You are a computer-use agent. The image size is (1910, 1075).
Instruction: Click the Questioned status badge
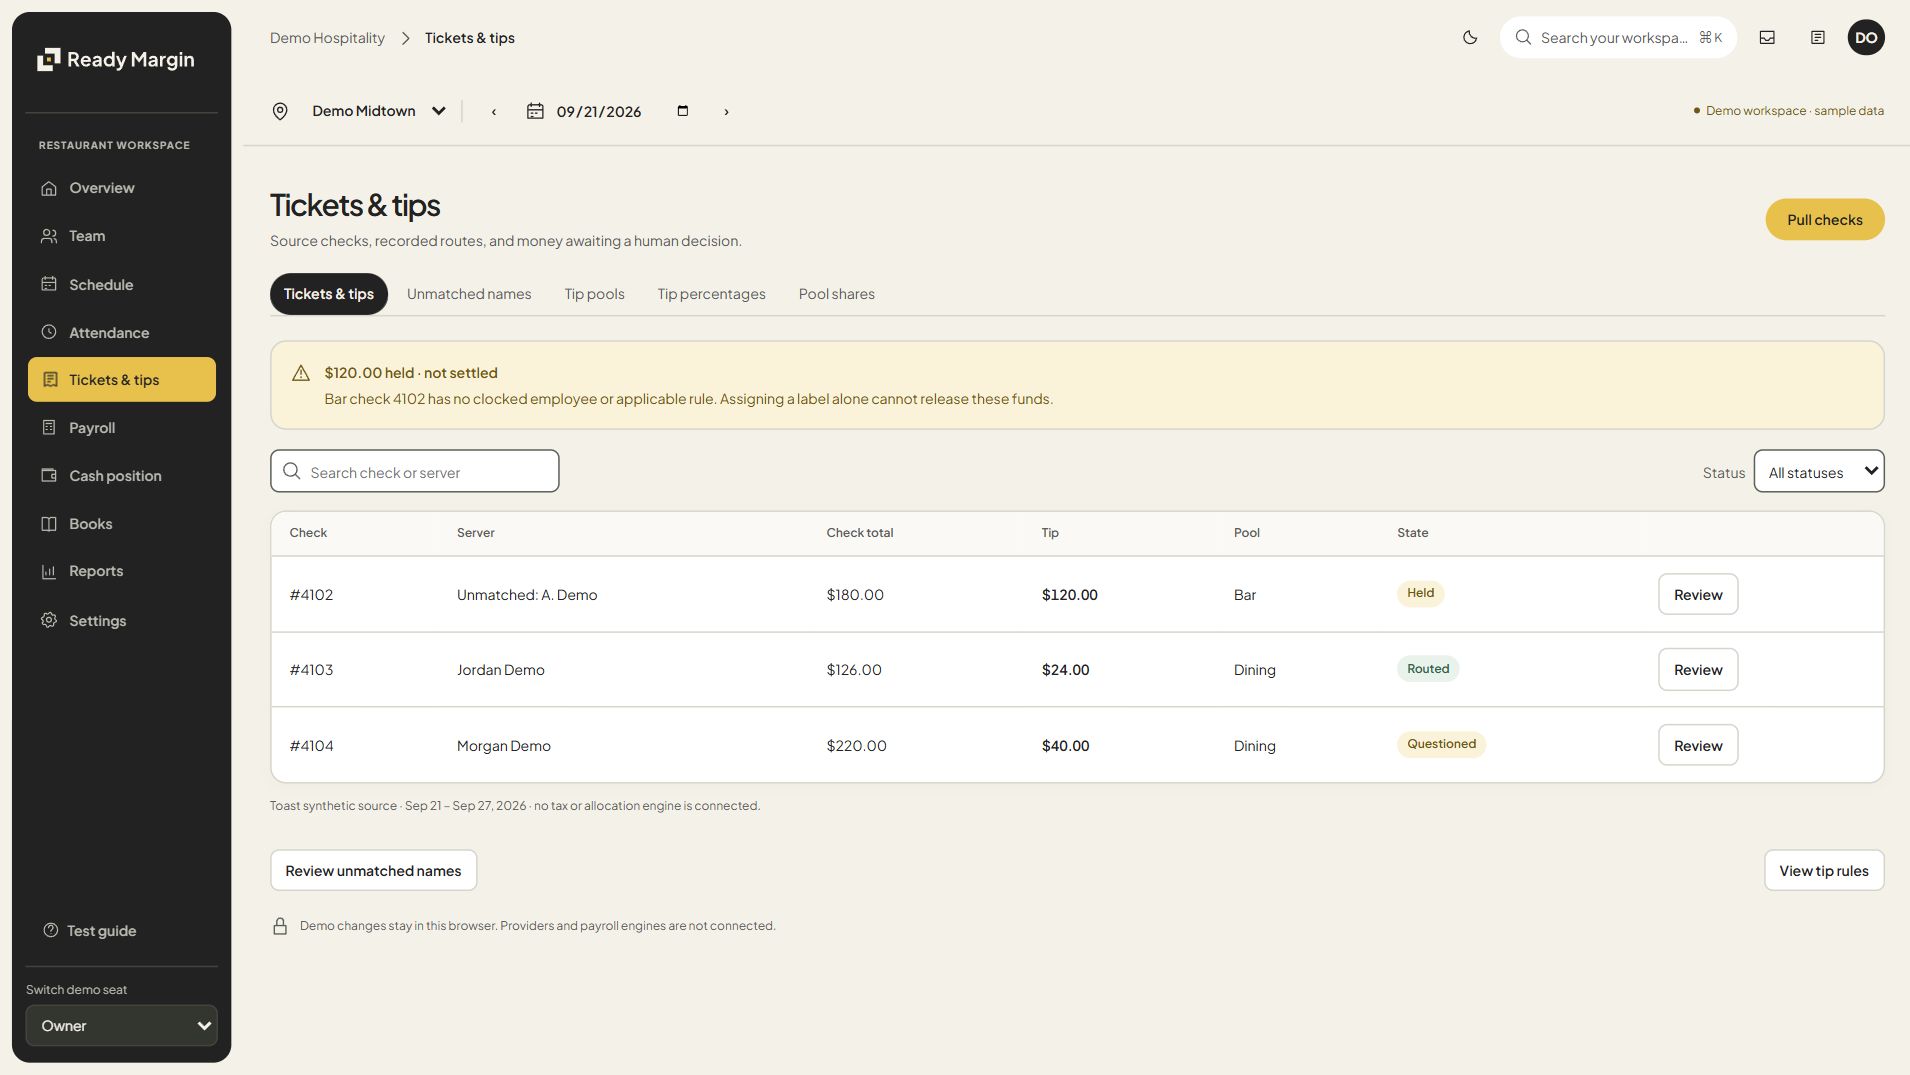1441,744
